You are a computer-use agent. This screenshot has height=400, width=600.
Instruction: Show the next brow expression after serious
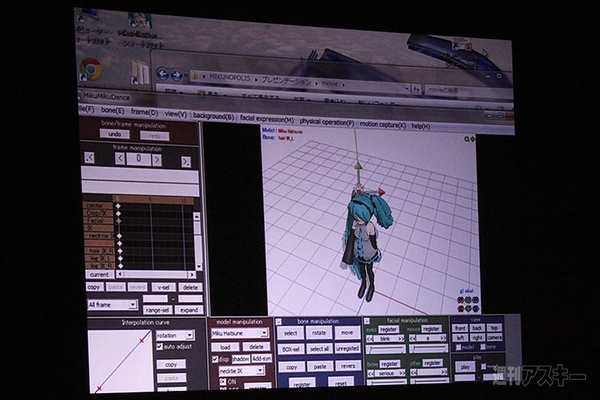[x=402, y=373]
